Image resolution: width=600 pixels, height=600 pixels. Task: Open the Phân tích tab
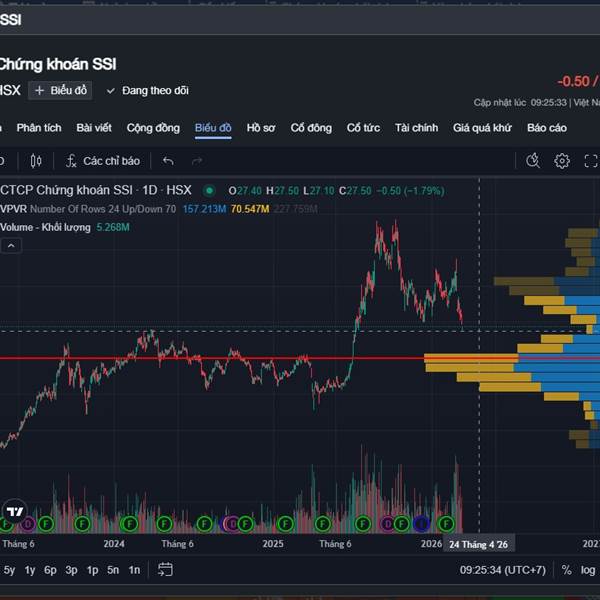coord(39,128)
